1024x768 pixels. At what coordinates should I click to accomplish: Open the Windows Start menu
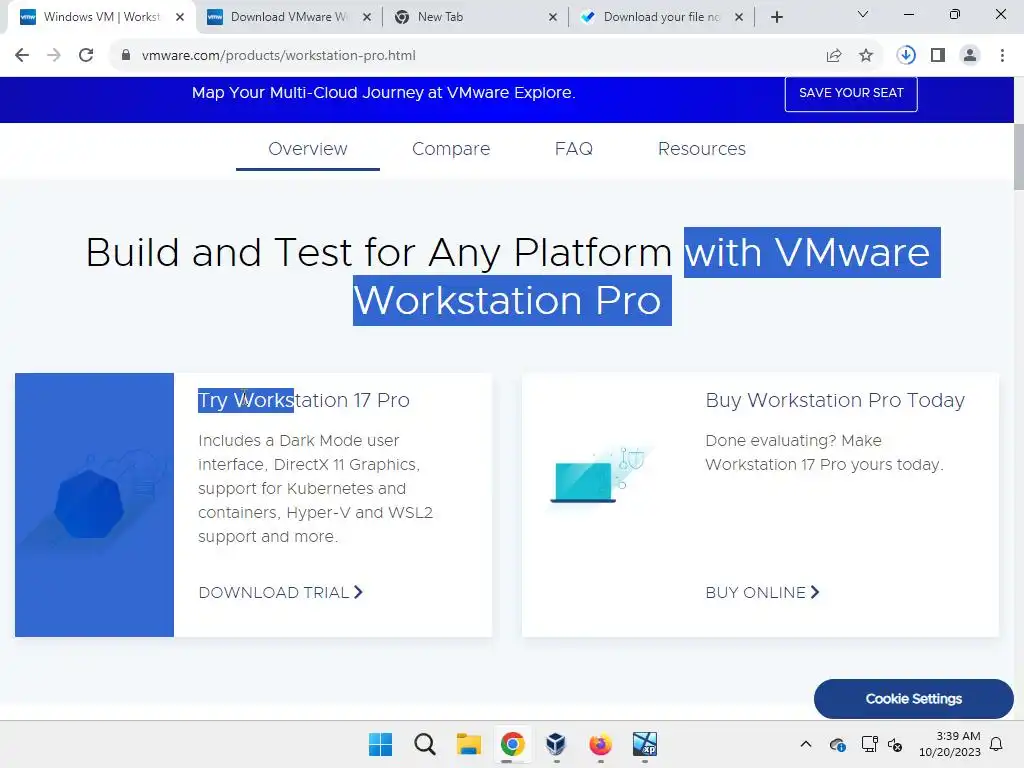(x=380, y=744)
